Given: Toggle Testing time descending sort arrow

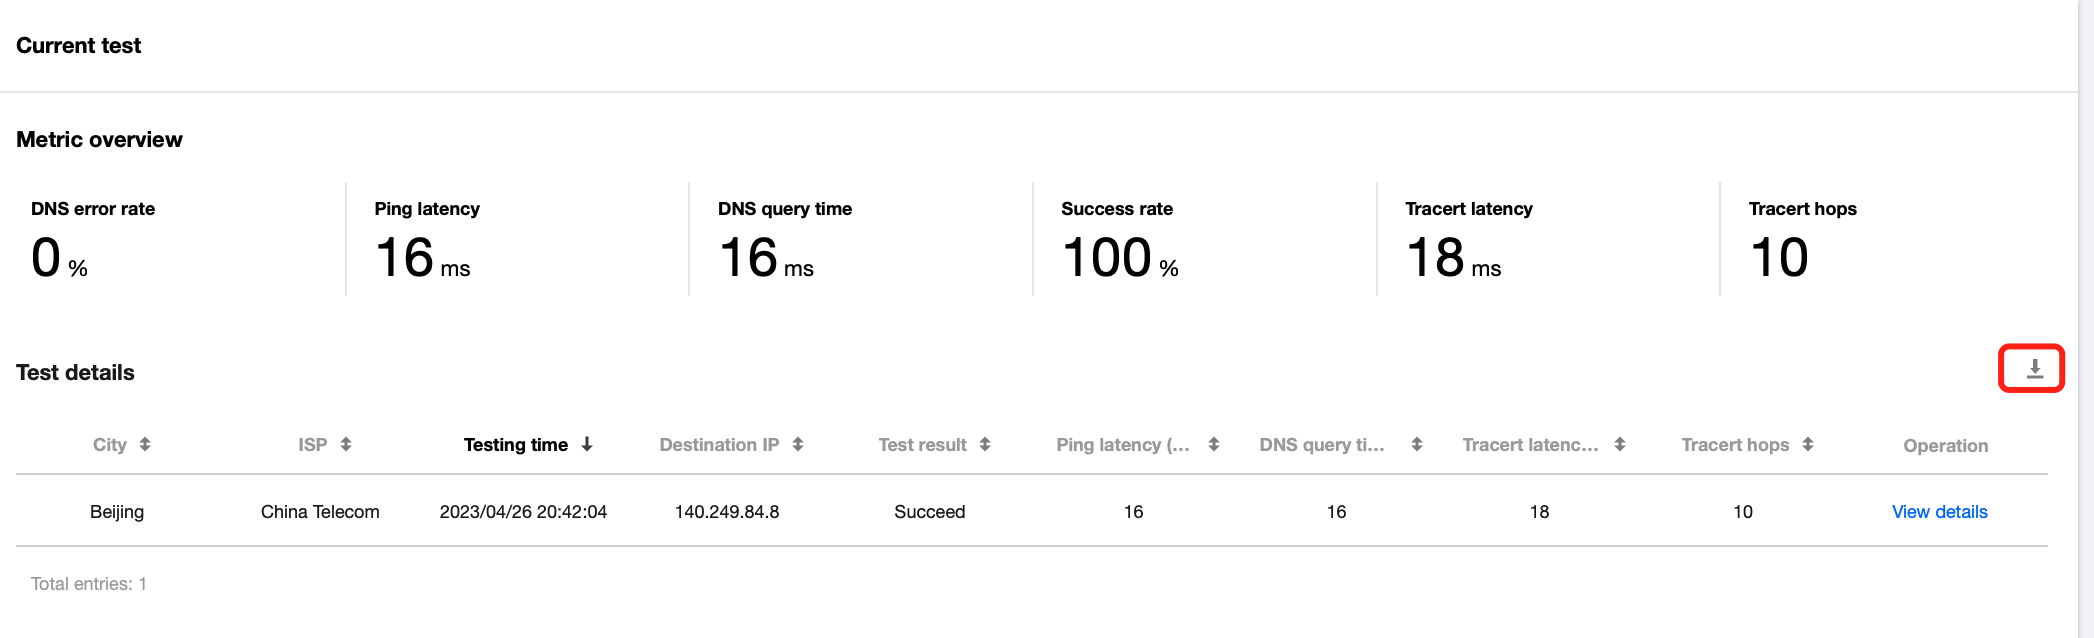Looking at the screenshot, I should pyautogui.click(x=587, y=444).
